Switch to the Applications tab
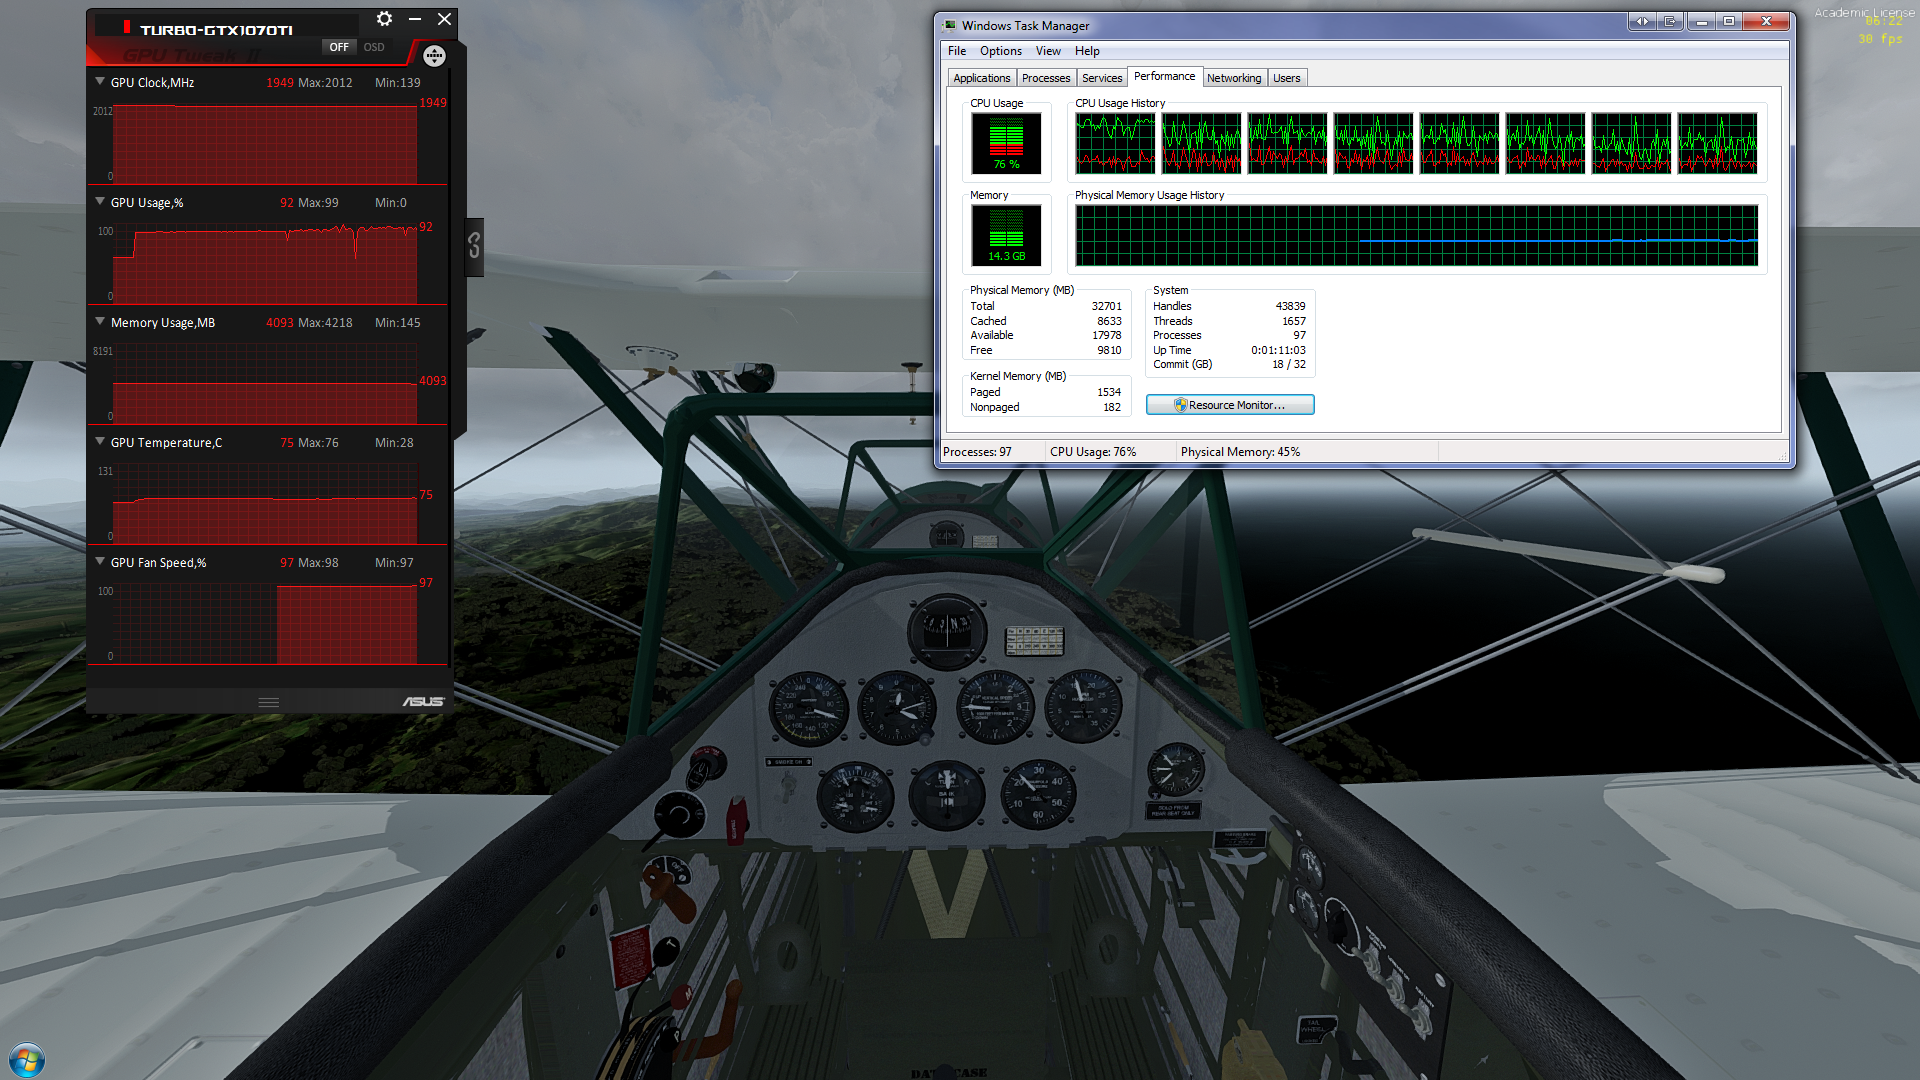Viewport: 1920px width, 1080px height. (981, 78)
